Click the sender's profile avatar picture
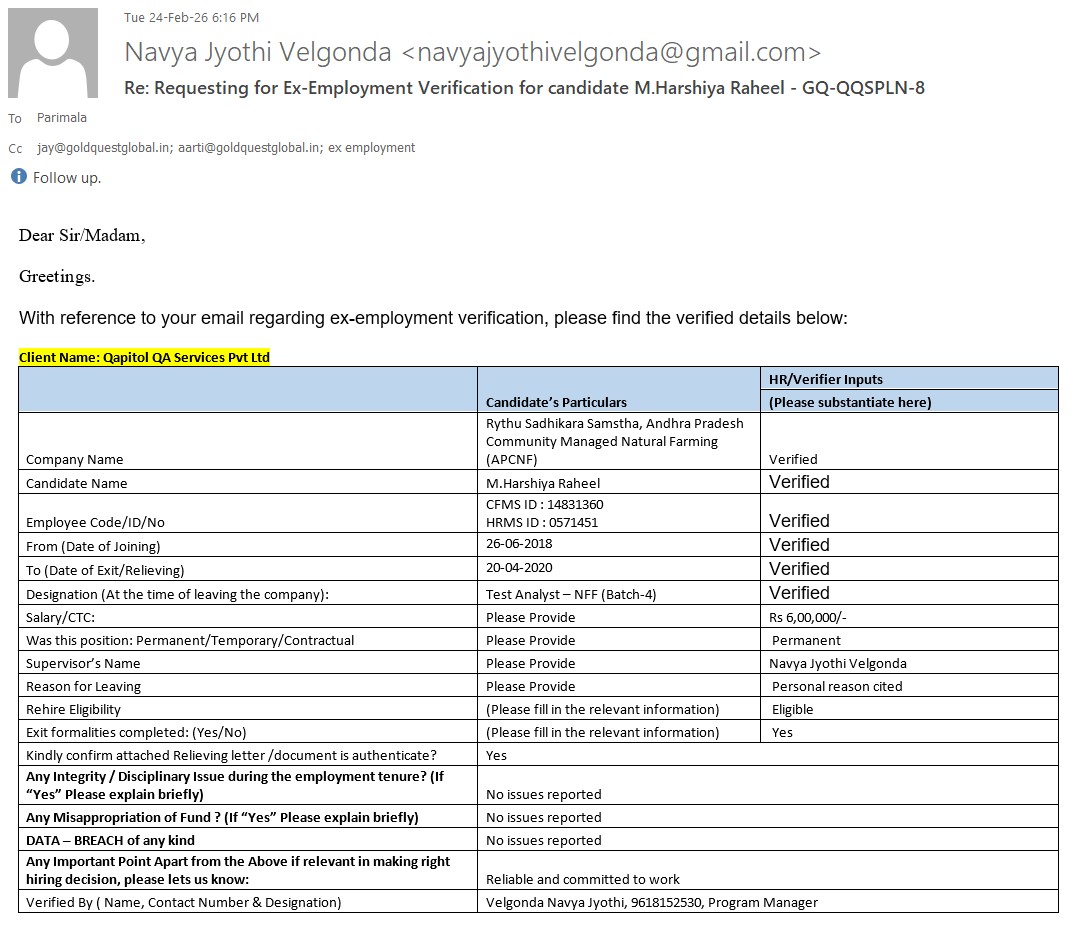 point(53,53)
